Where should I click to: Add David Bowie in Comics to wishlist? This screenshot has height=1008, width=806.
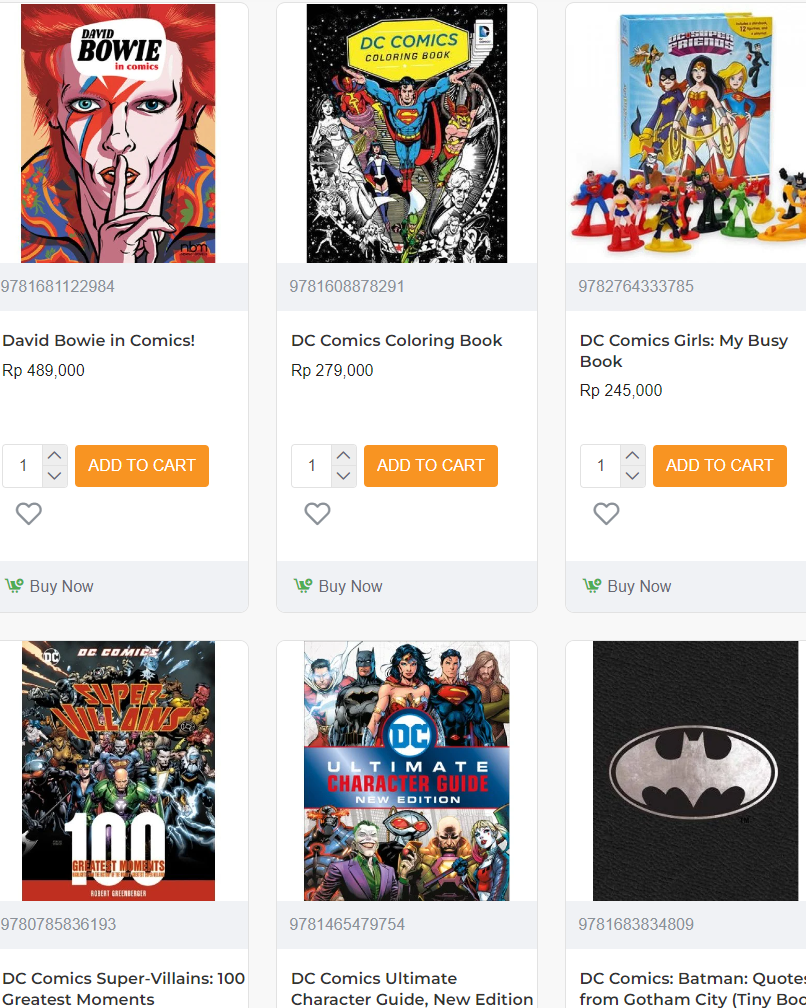(29, 514)
